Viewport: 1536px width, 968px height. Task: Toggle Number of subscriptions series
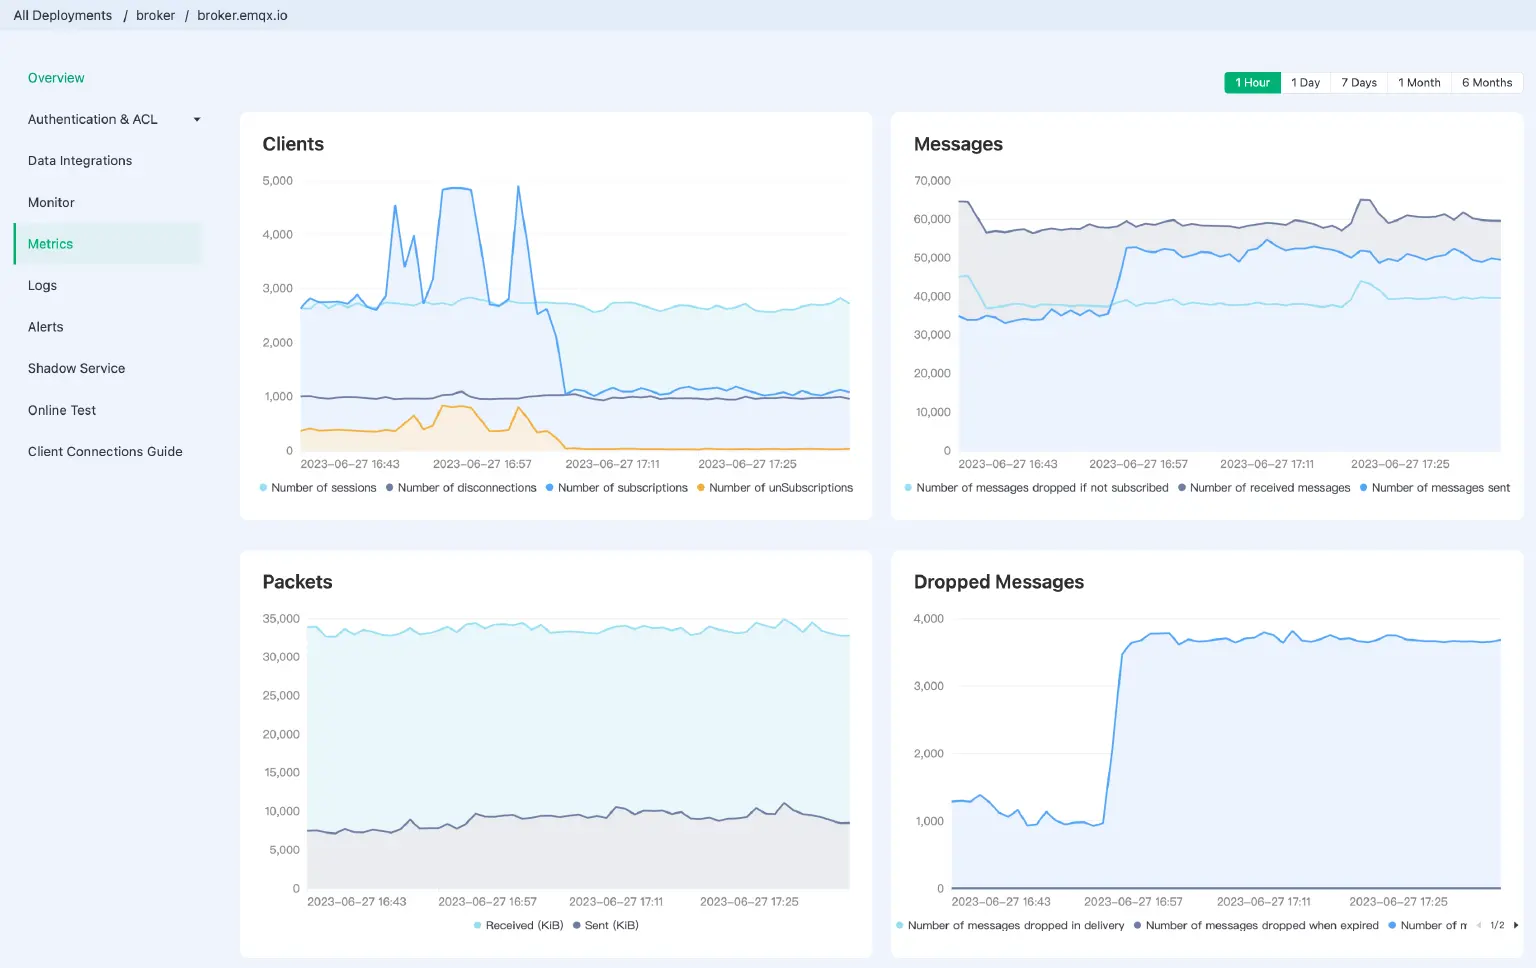click(617, 488)
